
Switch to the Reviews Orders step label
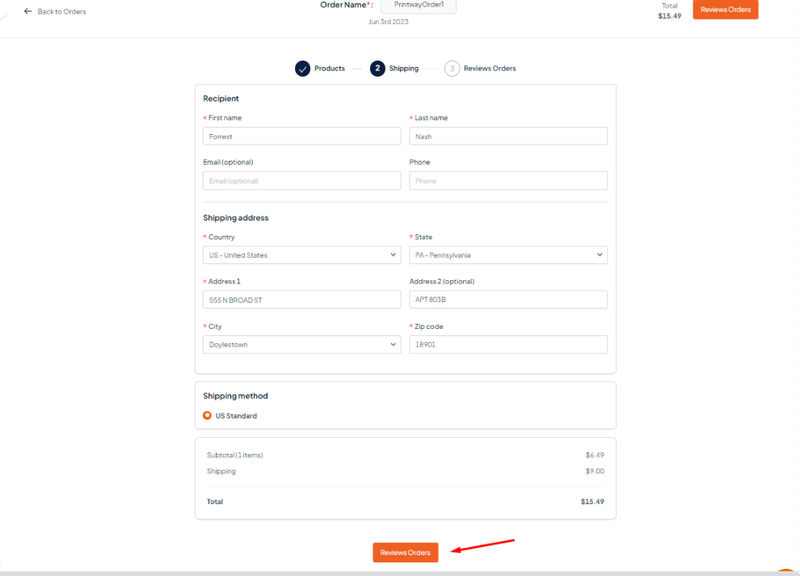click(x=490, y=68)
